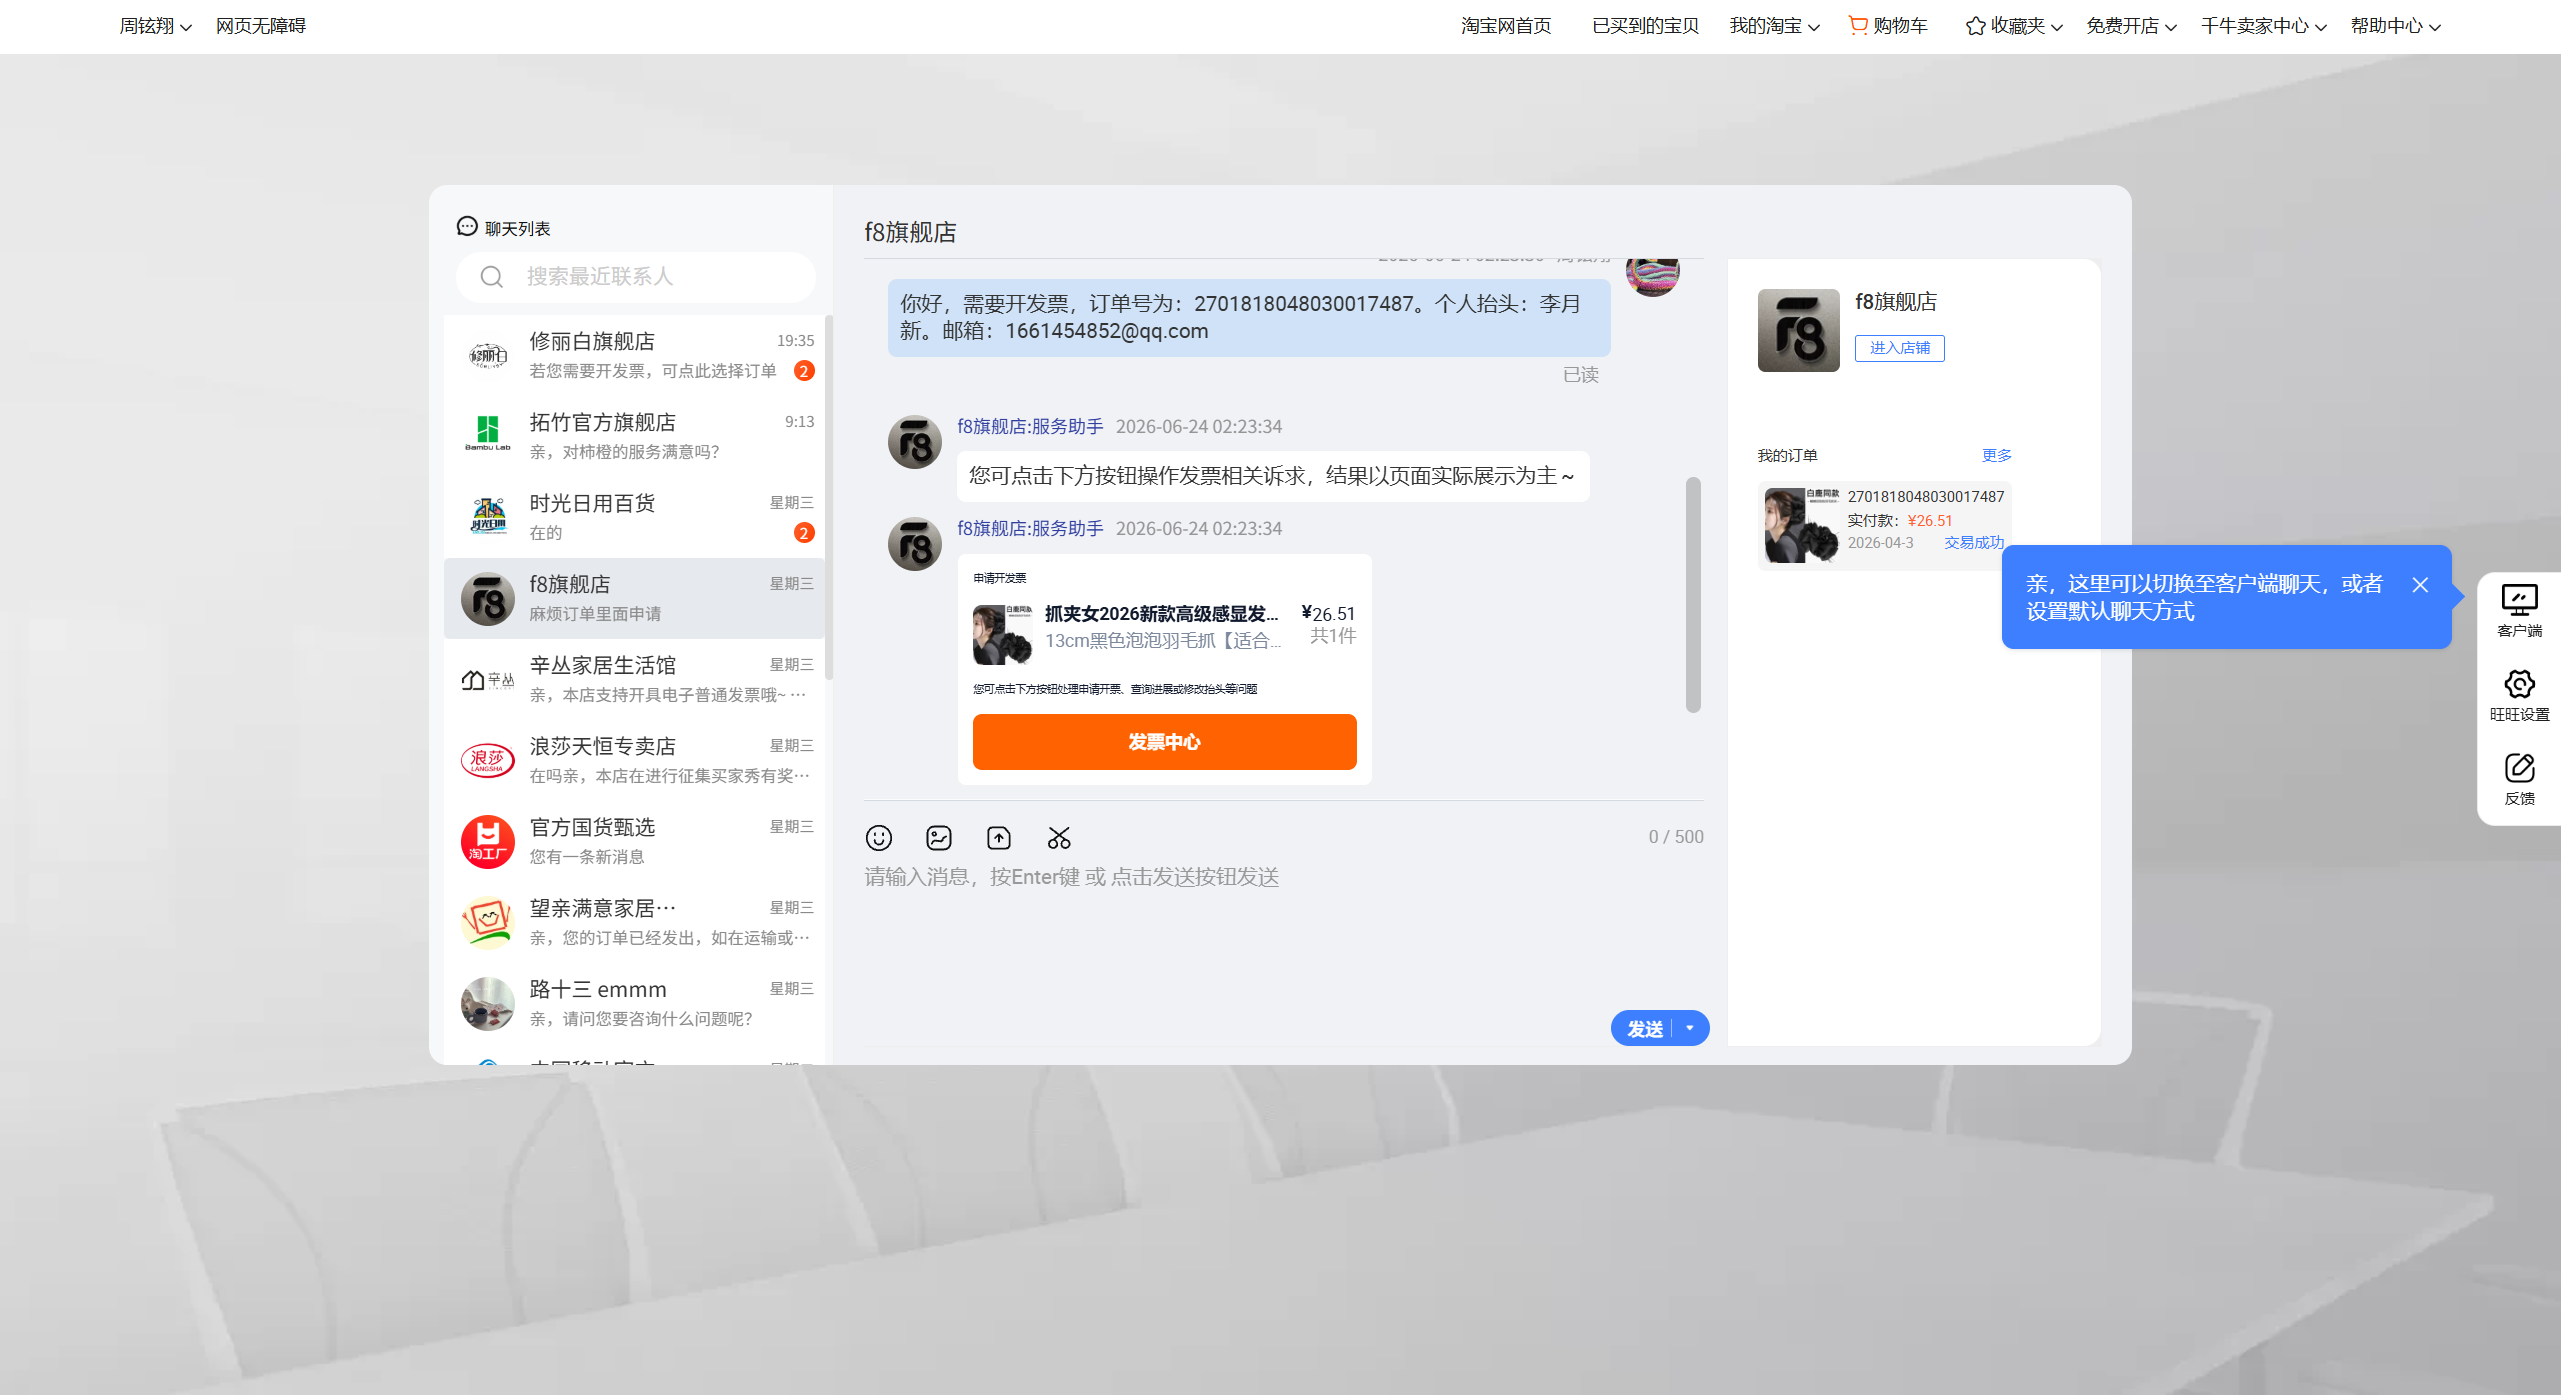Viewport: 2561px width, 1398px height.
Task: Click 路十三 emmm avatar
Action: click(488, 1004)
